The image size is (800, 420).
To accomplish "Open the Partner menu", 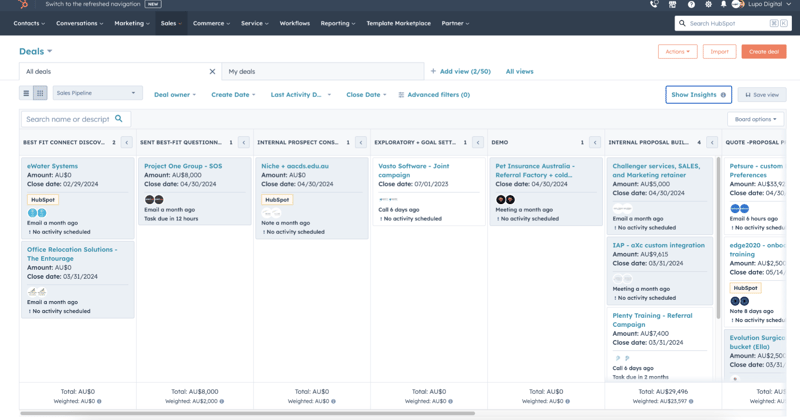I will (x=455, y=23).
